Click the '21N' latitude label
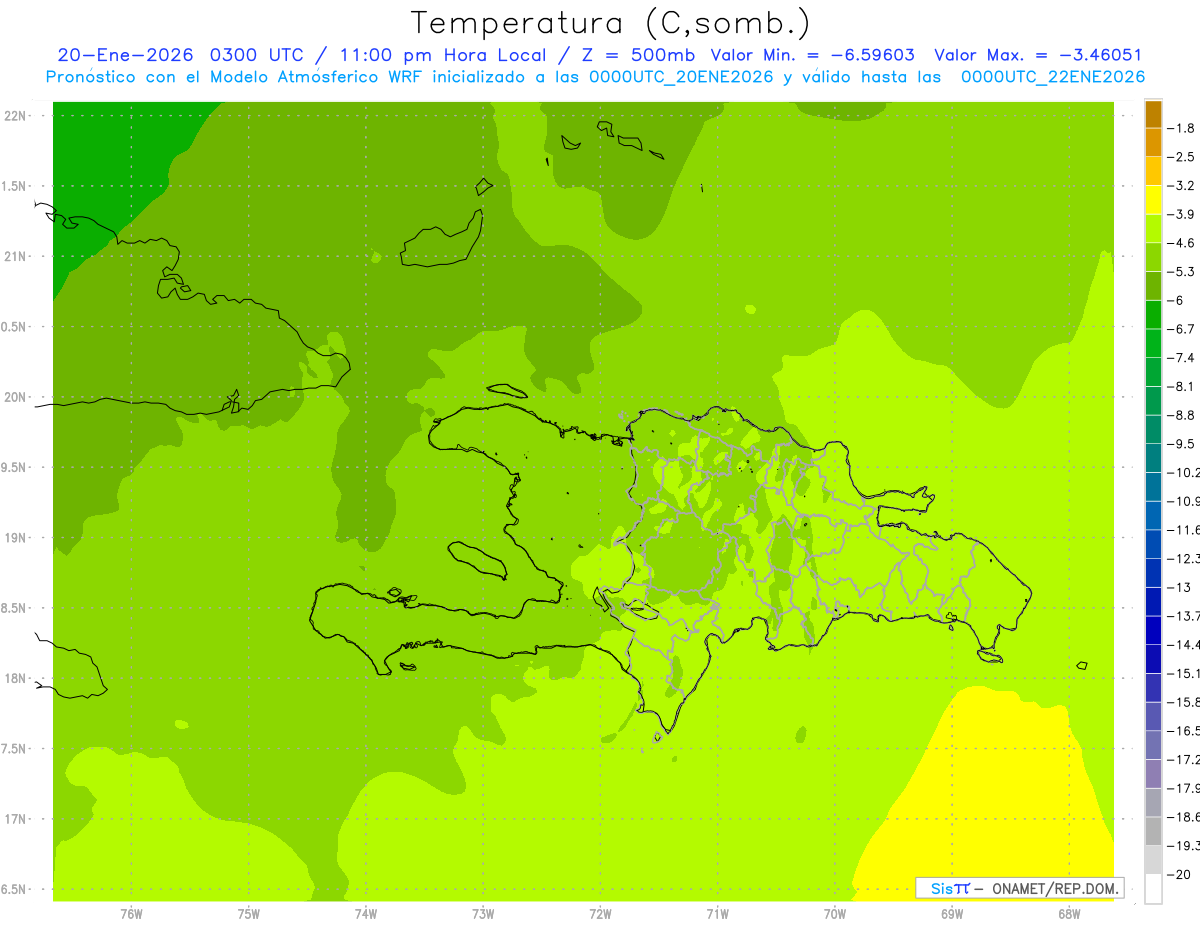 tap(15, 256)
